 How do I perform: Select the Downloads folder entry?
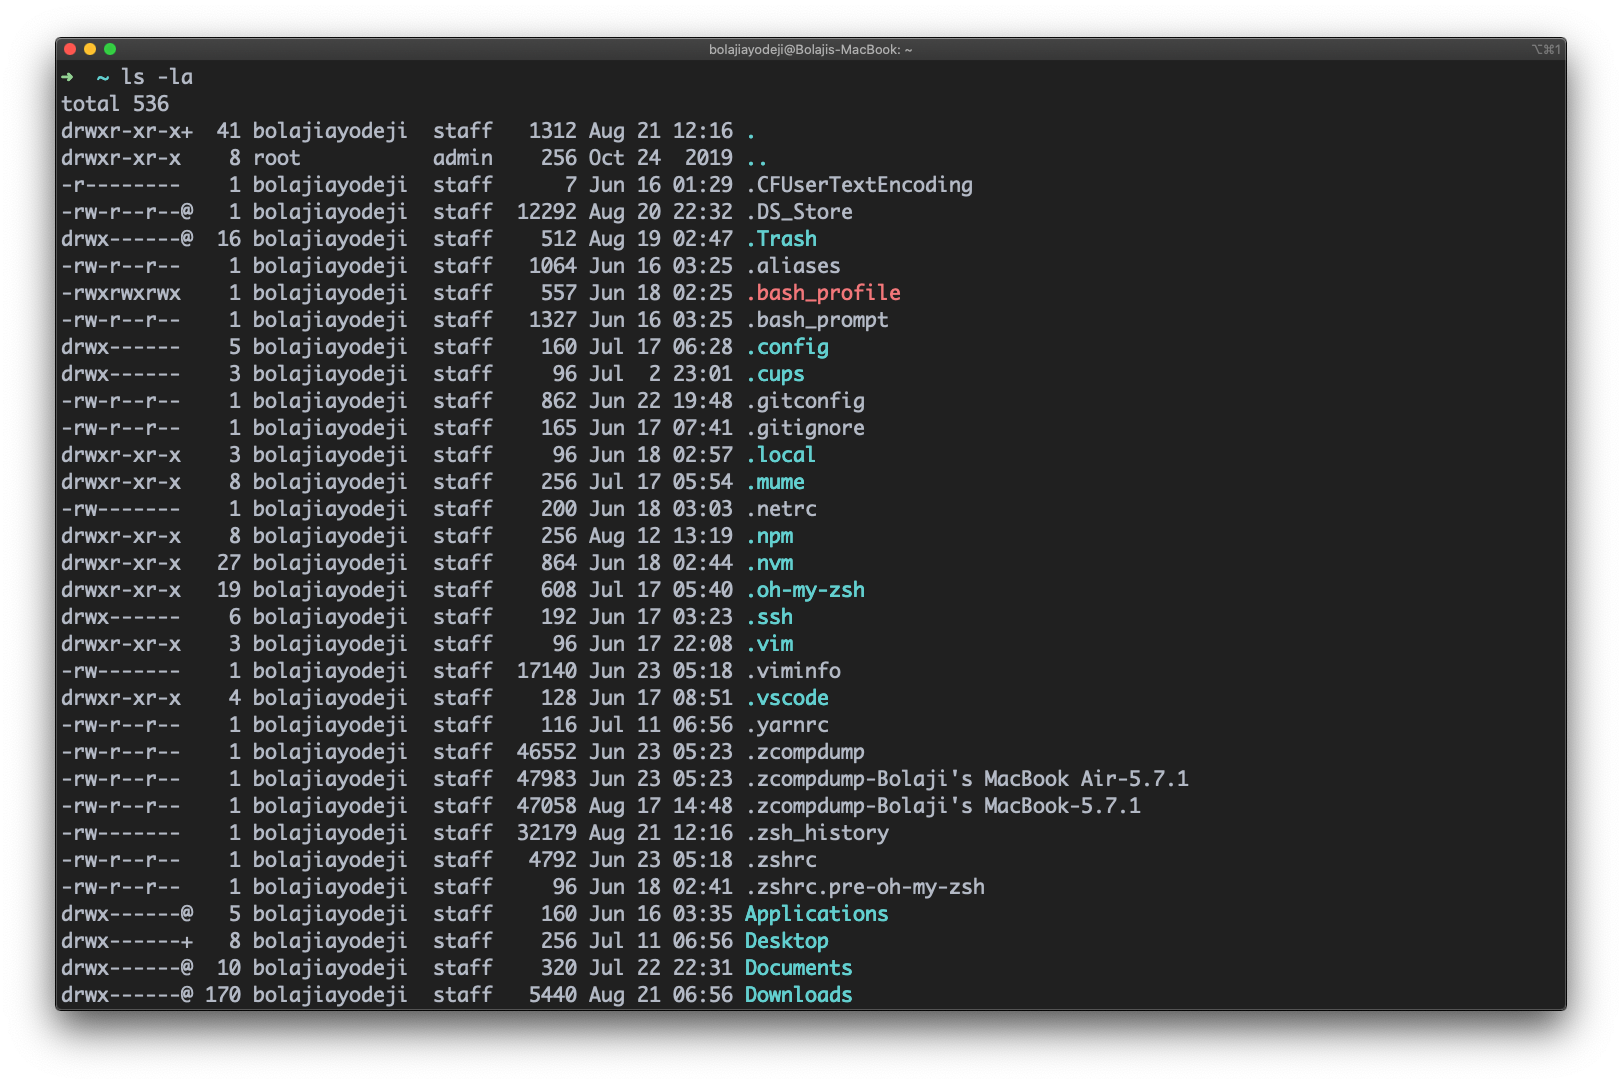tap(799, 995)
